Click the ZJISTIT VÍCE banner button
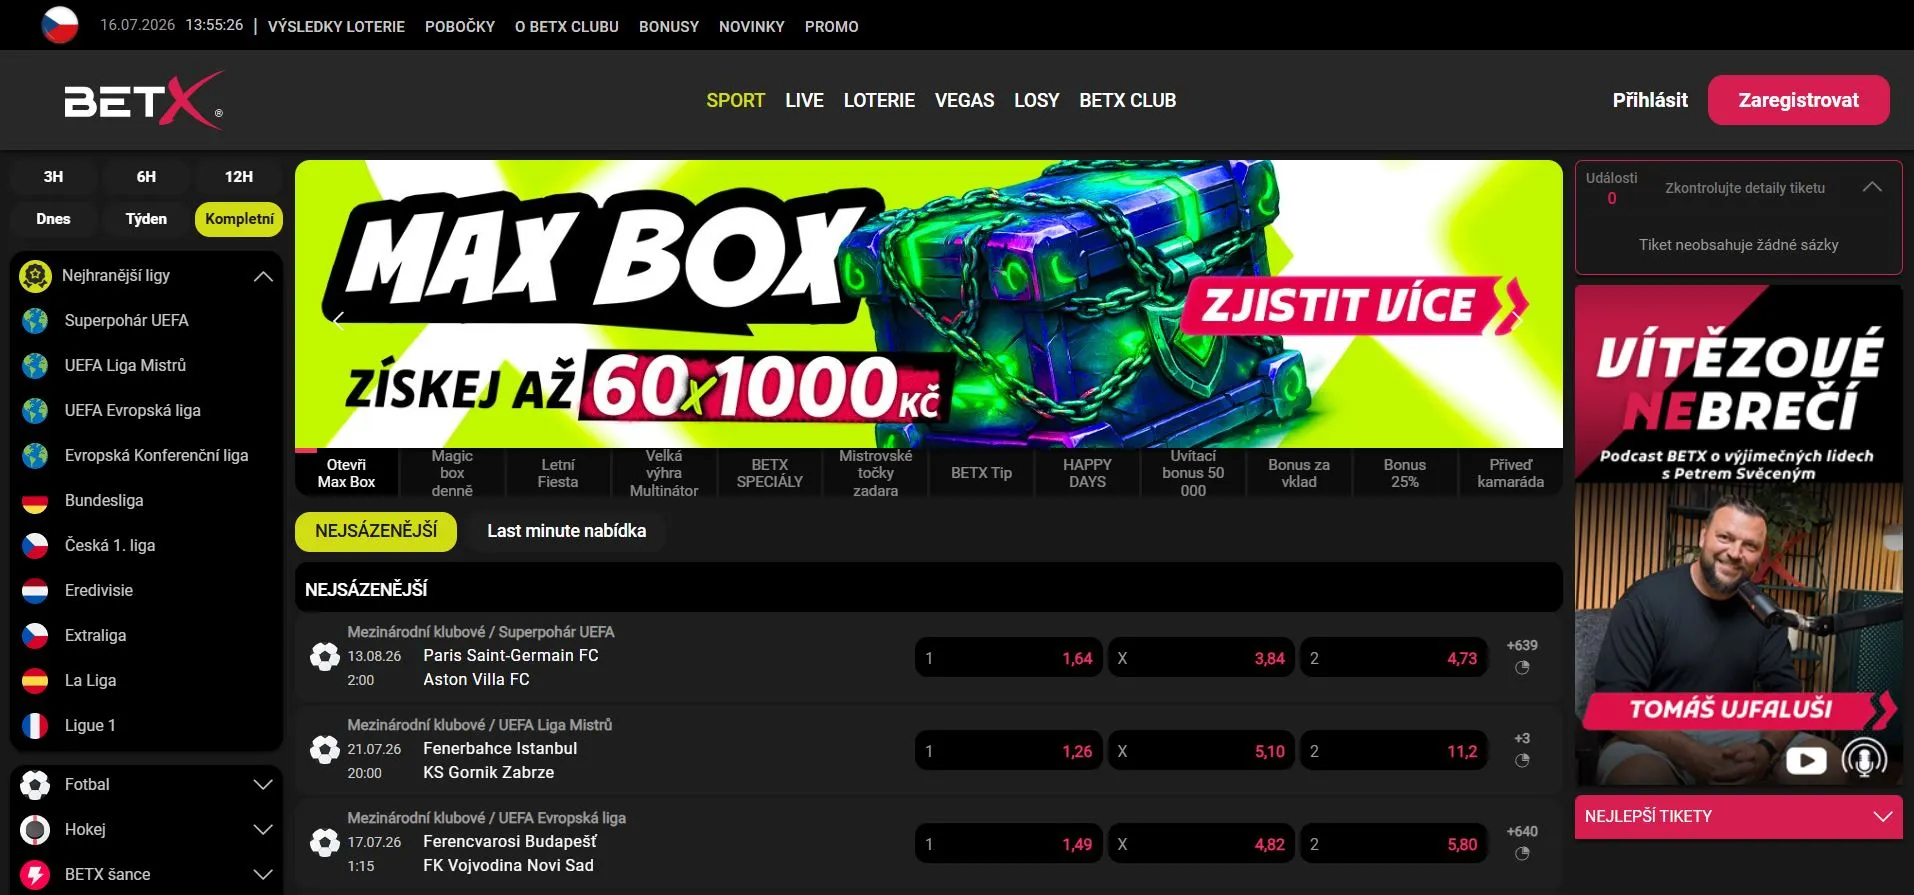1914x895 pixels. click(1353, 305)
